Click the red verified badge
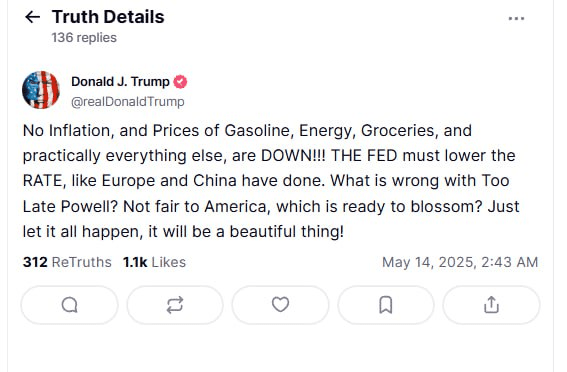Image resolution: width=567 pixels, height=372 pixels. tap(180, 82)
